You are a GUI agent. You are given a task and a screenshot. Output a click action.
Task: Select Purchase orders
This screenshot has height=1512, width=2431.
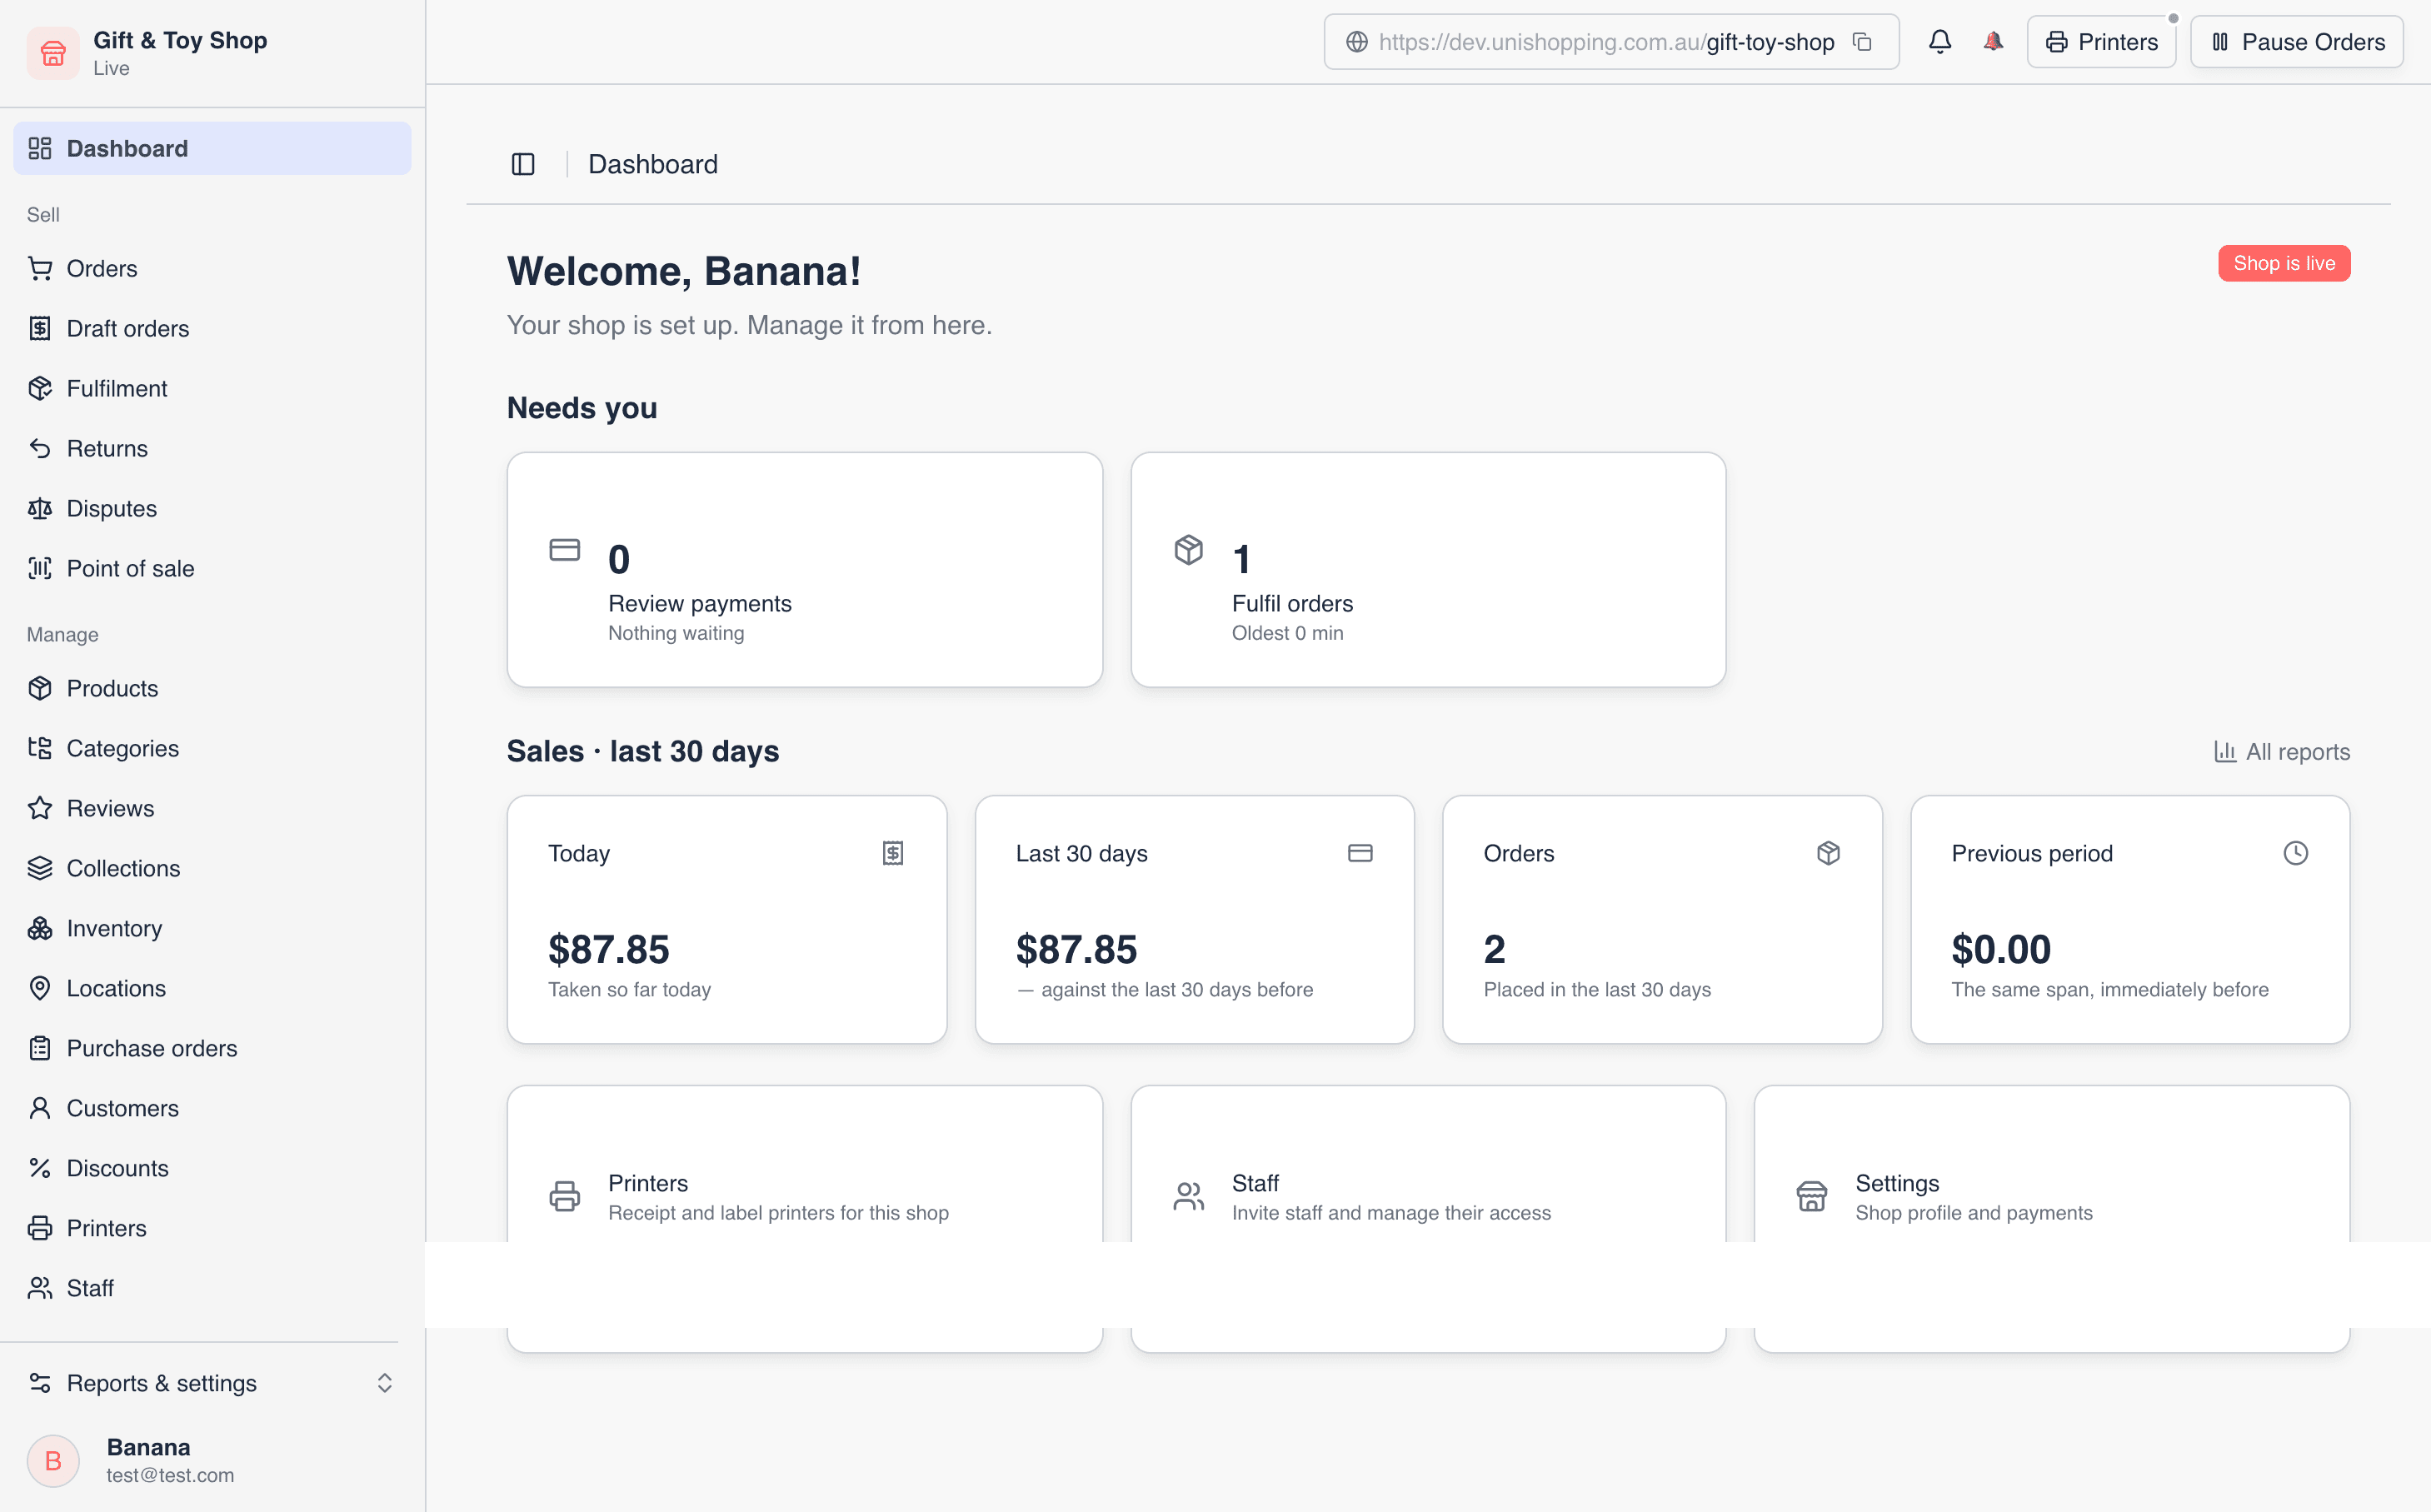click(x=212, y=1048)
